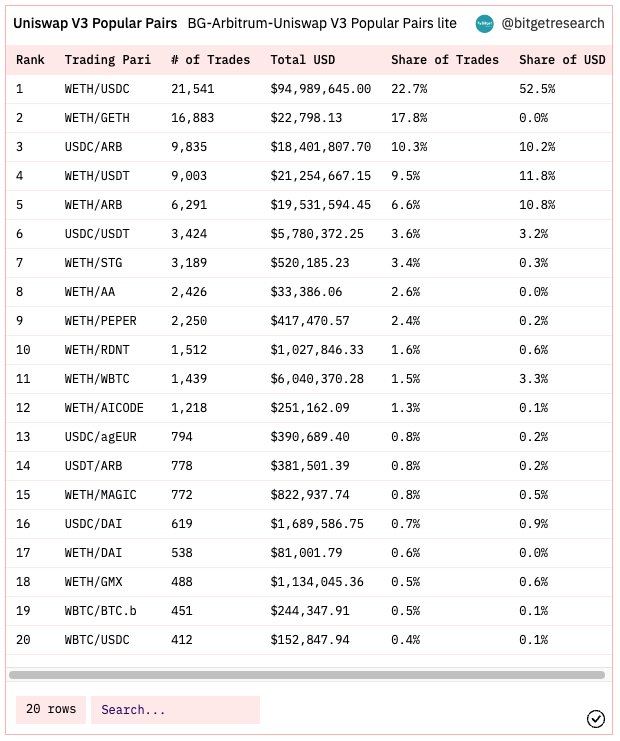The width and height of the screenshot is (620, 741).
Task: Open the @bitgetresearch profile link
Action: point(552,23)
